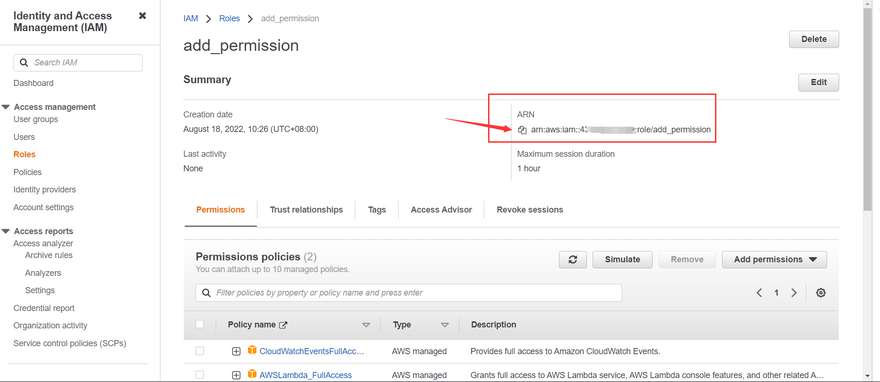880x382 pixels.
Task: Go to Roles in the breadcrumb
Action: 230,19
